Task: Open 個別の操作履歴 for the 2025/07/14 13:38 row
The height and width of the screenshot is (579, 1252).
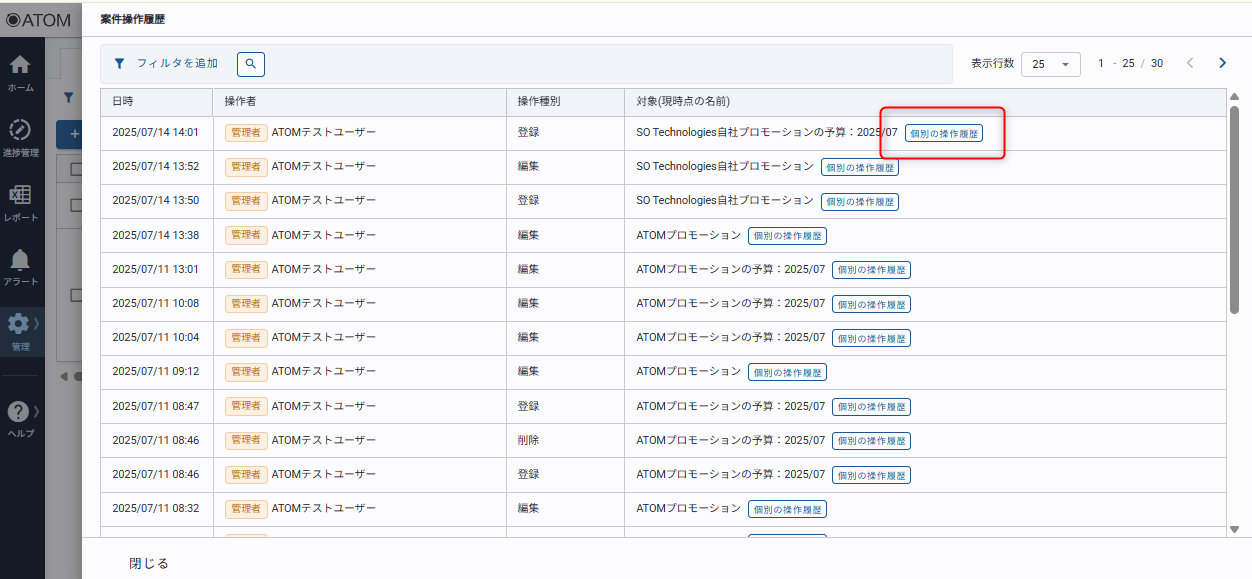Action: 788,236
